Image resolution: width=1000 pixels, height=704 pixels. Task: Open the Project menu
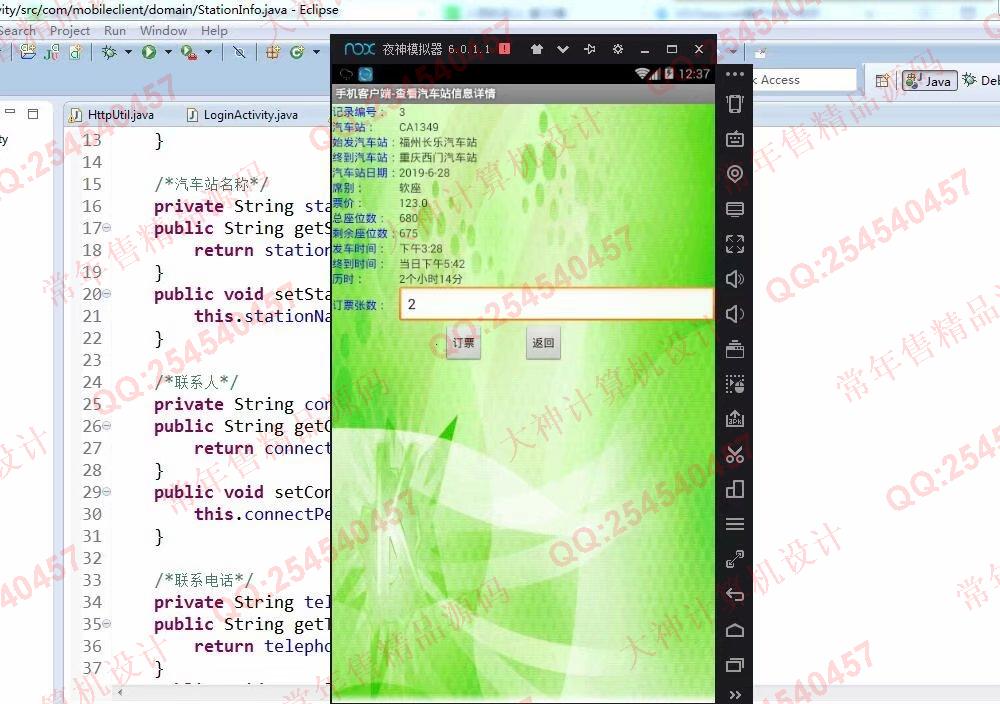70,31
